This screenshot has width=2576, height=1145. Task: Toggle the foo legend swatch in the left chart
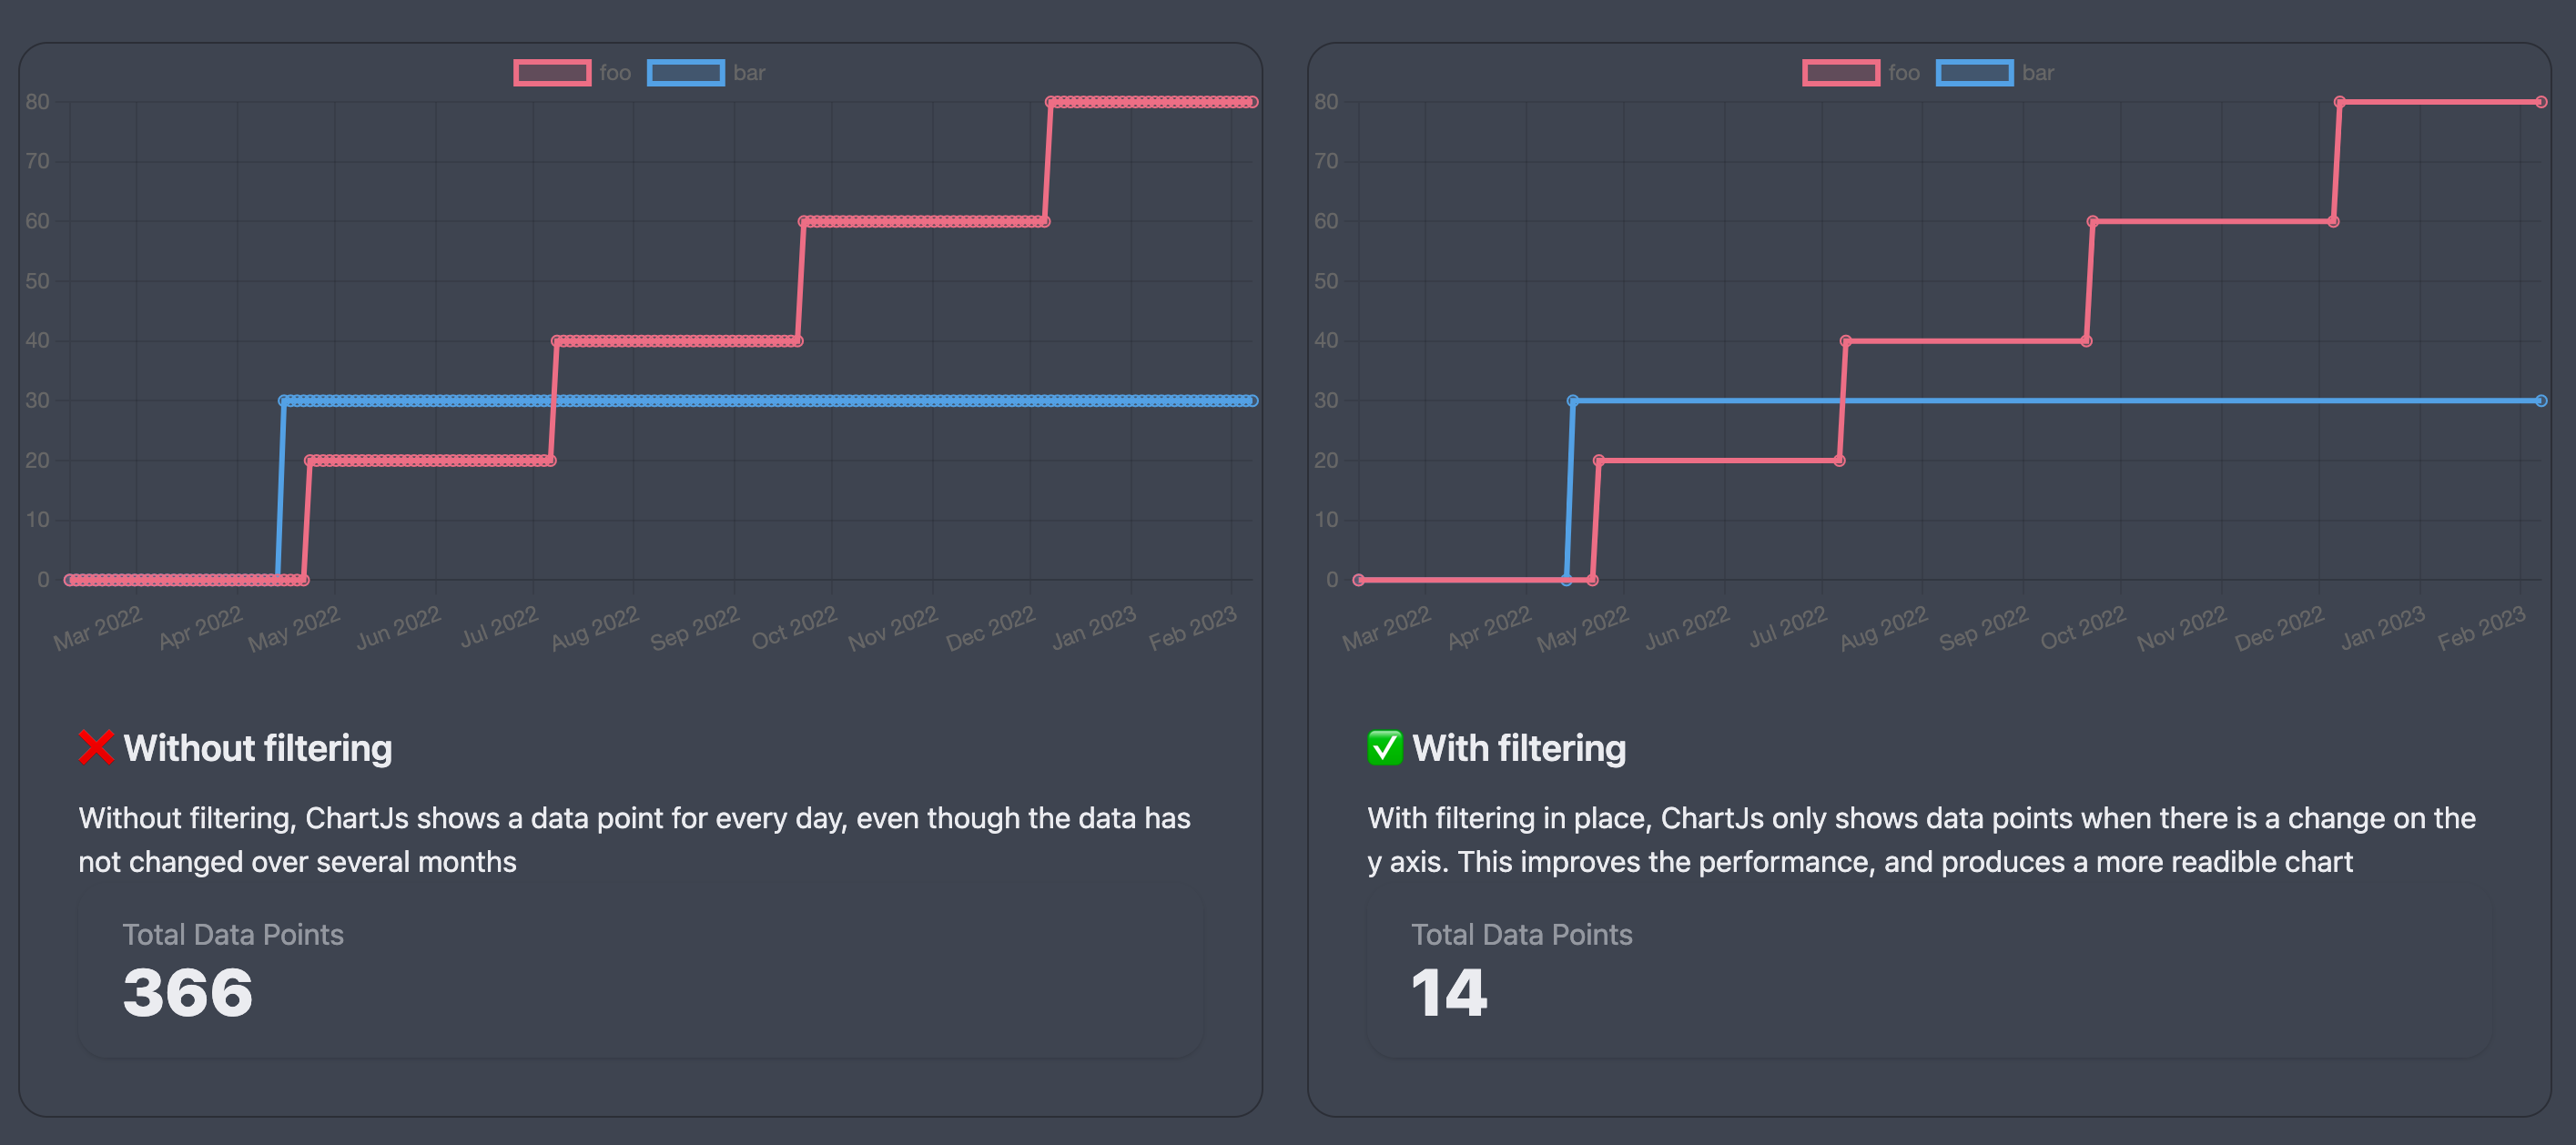pyautogui.click(x=552, y=73)
